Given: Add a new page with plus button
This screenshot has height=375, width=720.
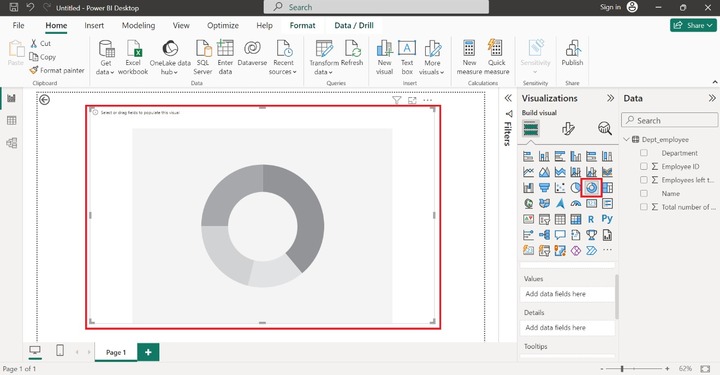Looking at the screenshot, I should coord(148,352).
